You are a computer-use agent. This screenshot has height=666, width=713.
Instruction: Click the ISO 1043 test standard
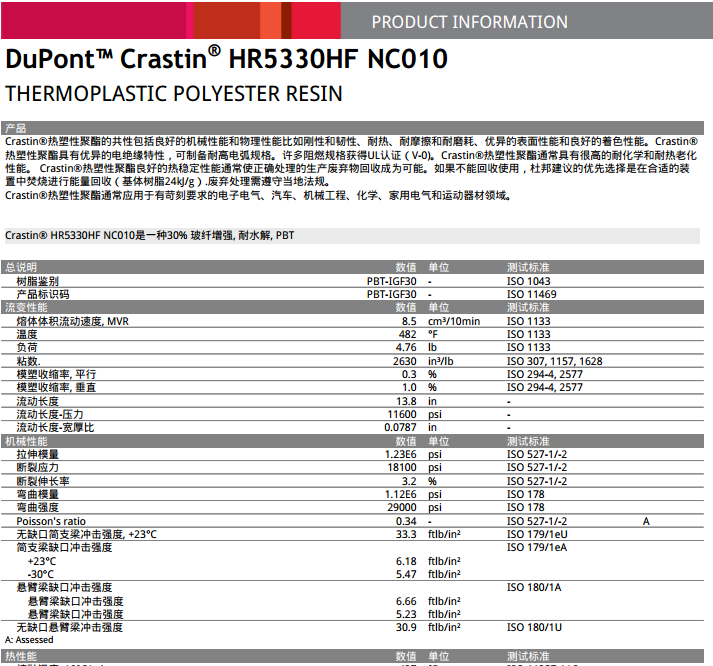(x=528, y=281)
